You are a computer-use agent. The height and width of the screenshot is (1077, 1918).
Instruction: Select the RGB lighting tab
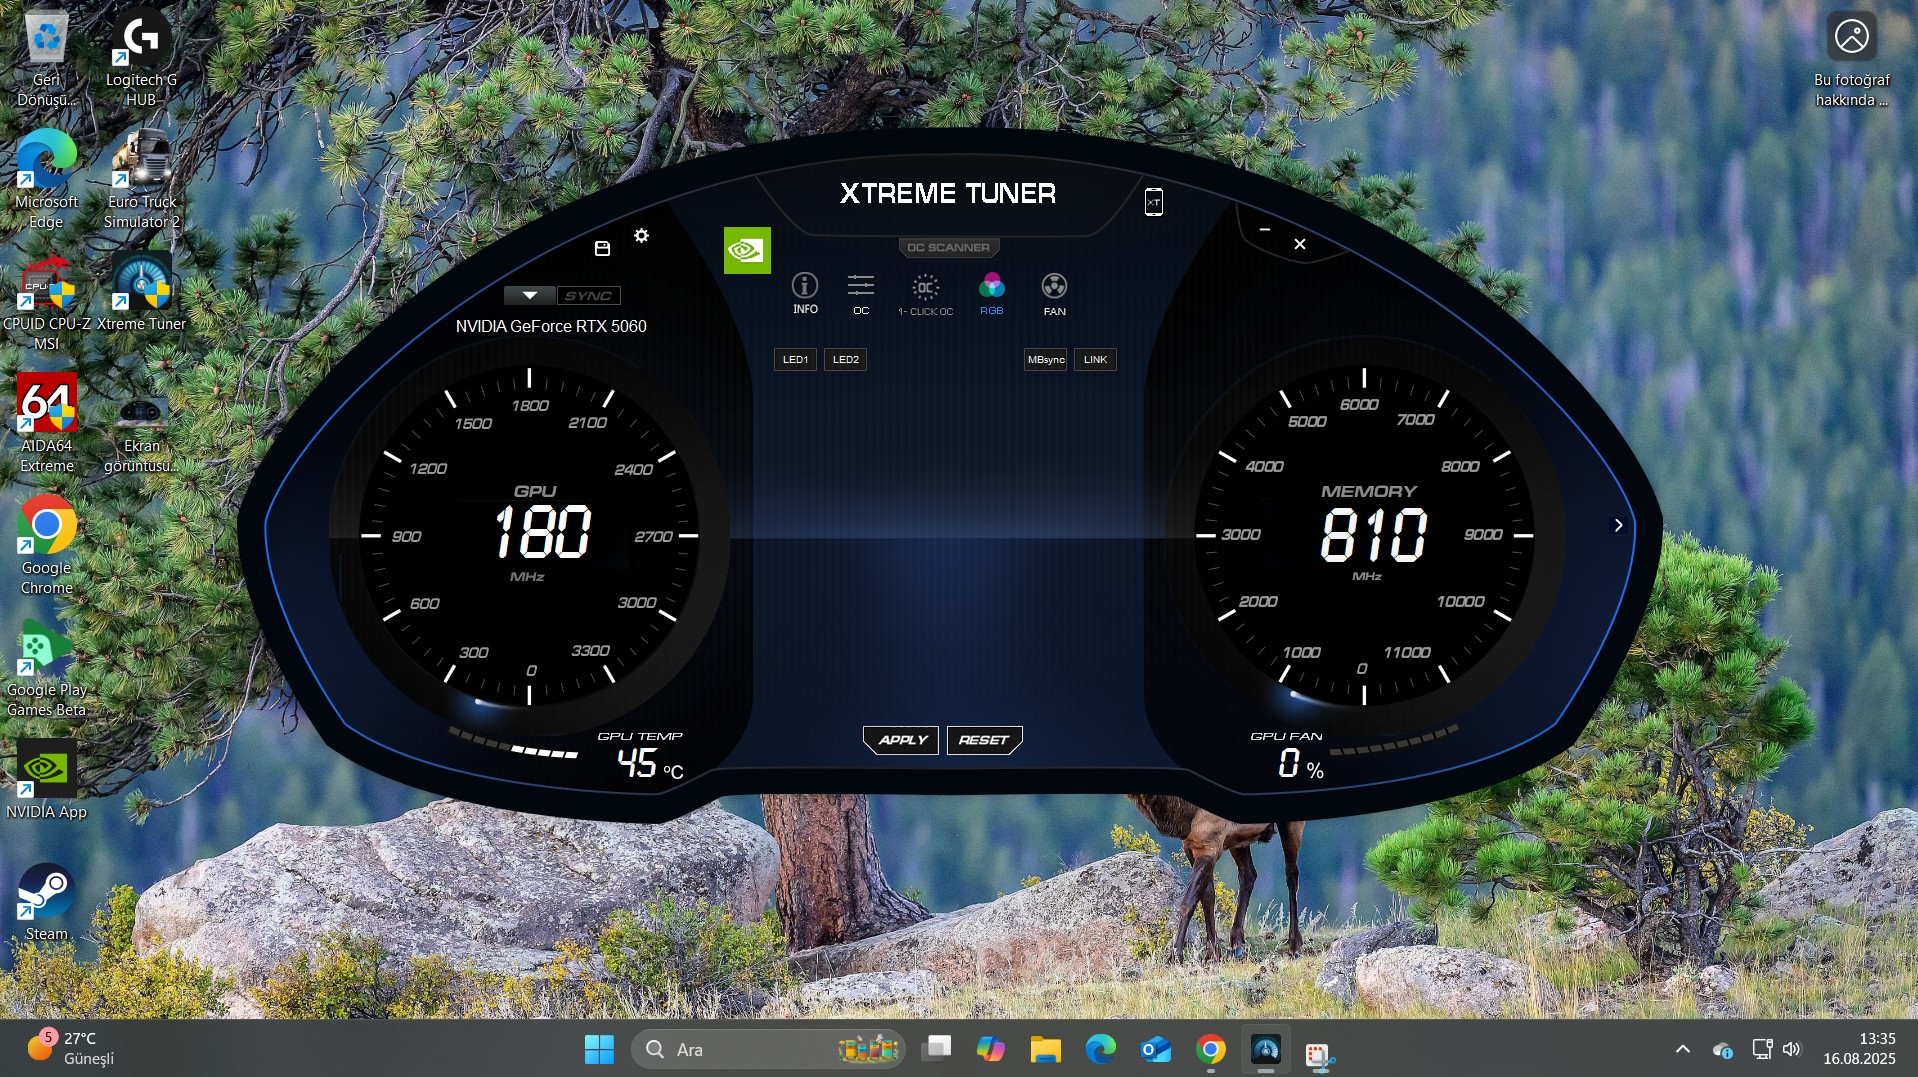tap(991, 294)
